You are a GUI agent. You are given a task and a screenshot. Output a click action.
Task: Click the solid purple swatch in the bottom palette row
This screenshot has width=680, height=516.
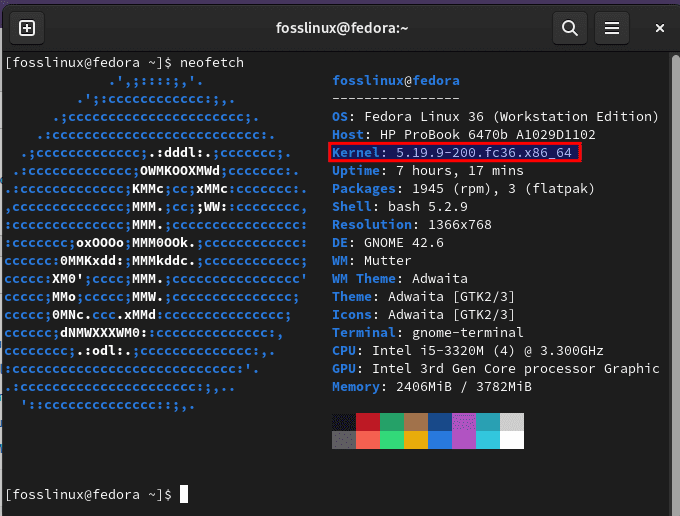pos(464,440)
